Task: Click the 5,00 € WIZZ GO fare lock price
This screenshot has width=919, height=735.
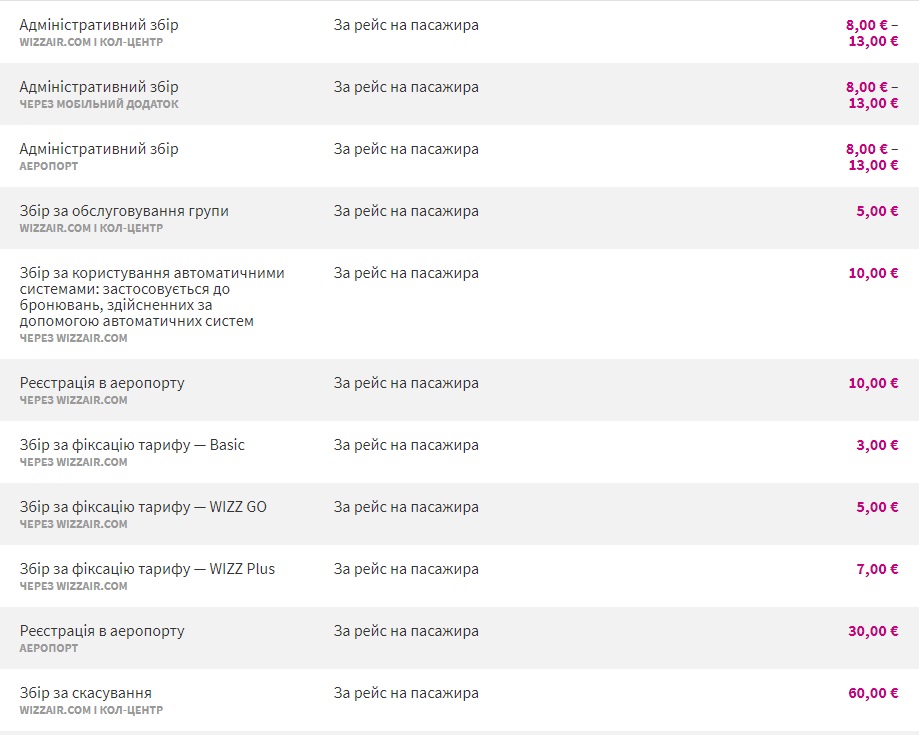Action: pyautogui.click(x=877, y=507)
